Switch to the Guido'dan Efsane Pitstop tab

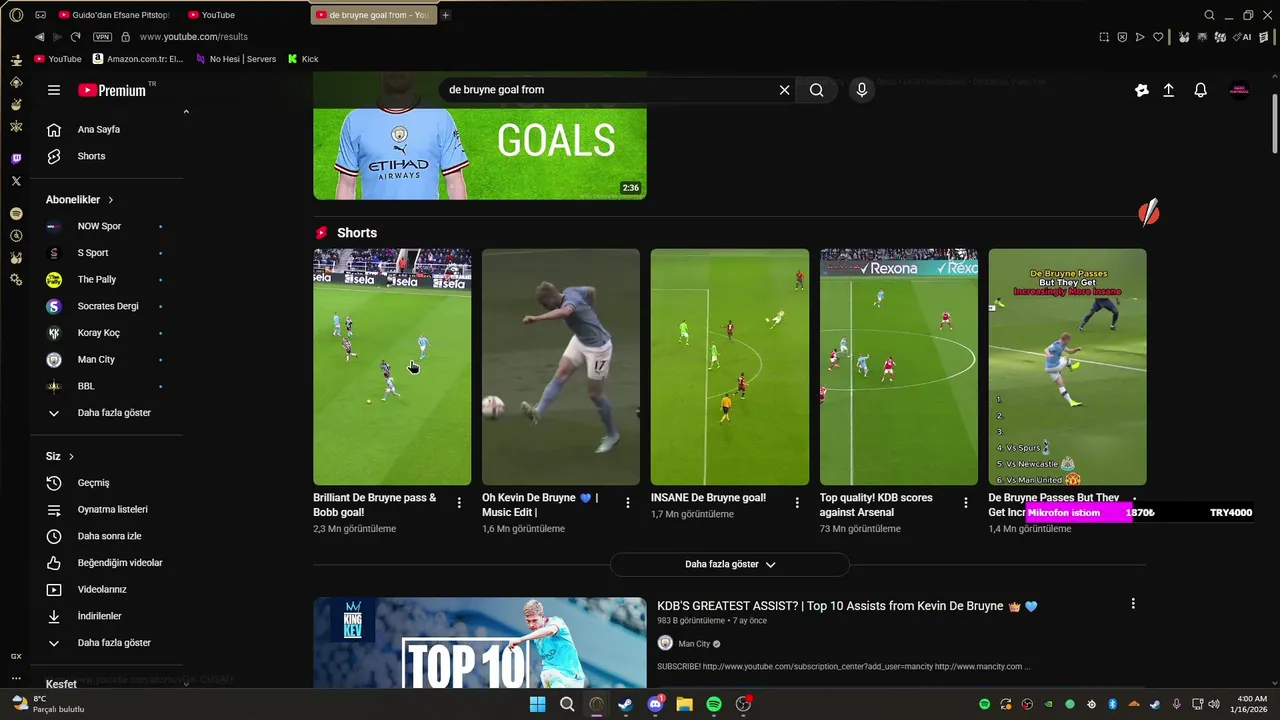(114, 15)
